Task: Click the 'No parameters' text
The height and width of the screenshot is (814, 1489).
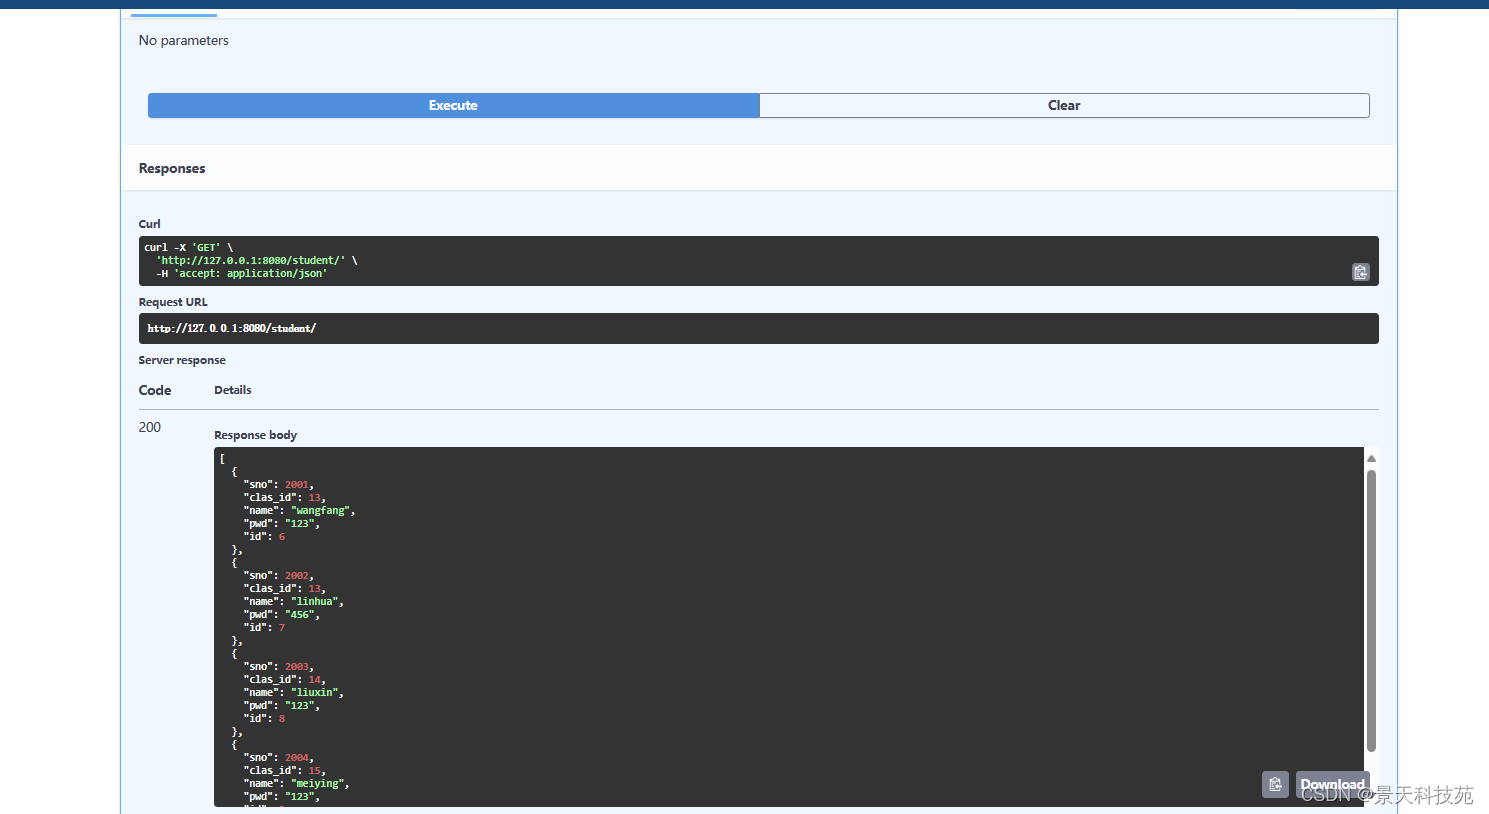Action: [x=184, y=40]
